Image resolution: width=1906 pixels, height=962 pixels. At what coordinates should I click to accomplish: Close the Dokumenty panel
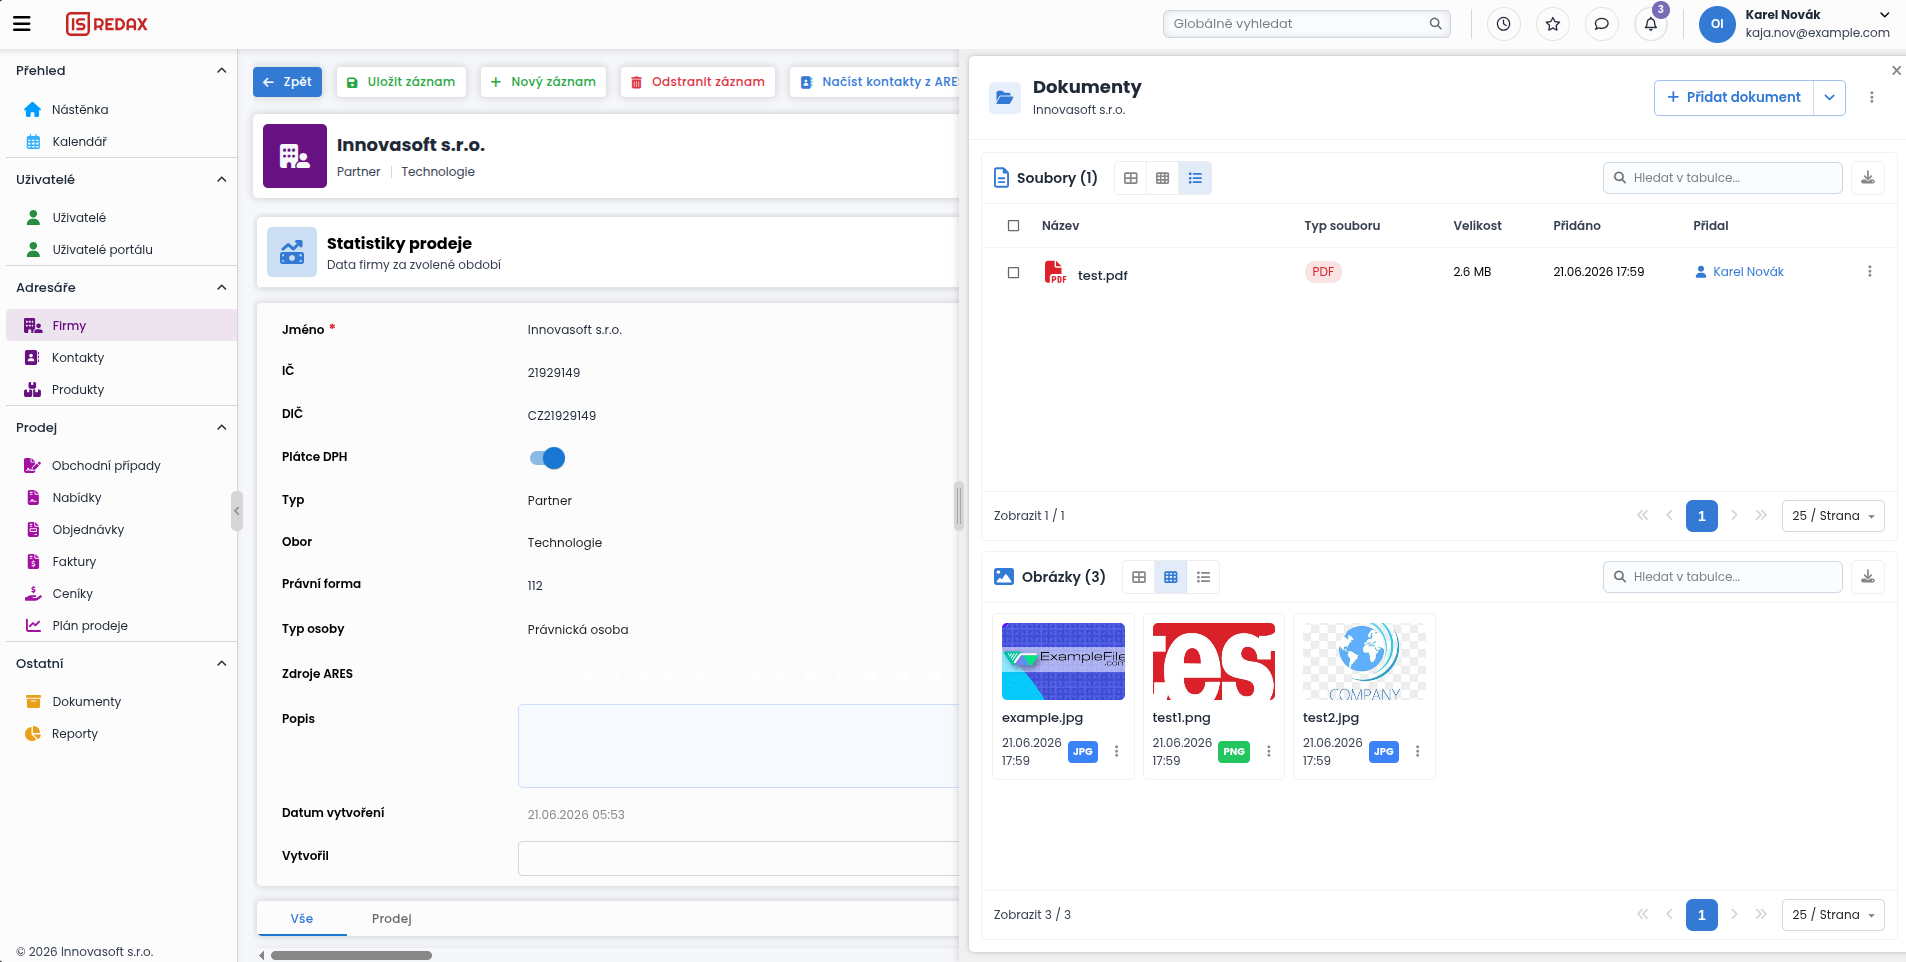[1896, 70]
